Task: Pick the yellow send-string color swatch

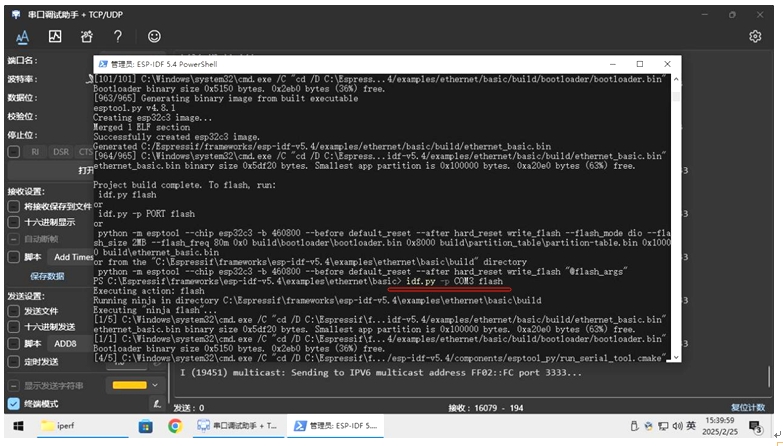Action: (129, 385)
